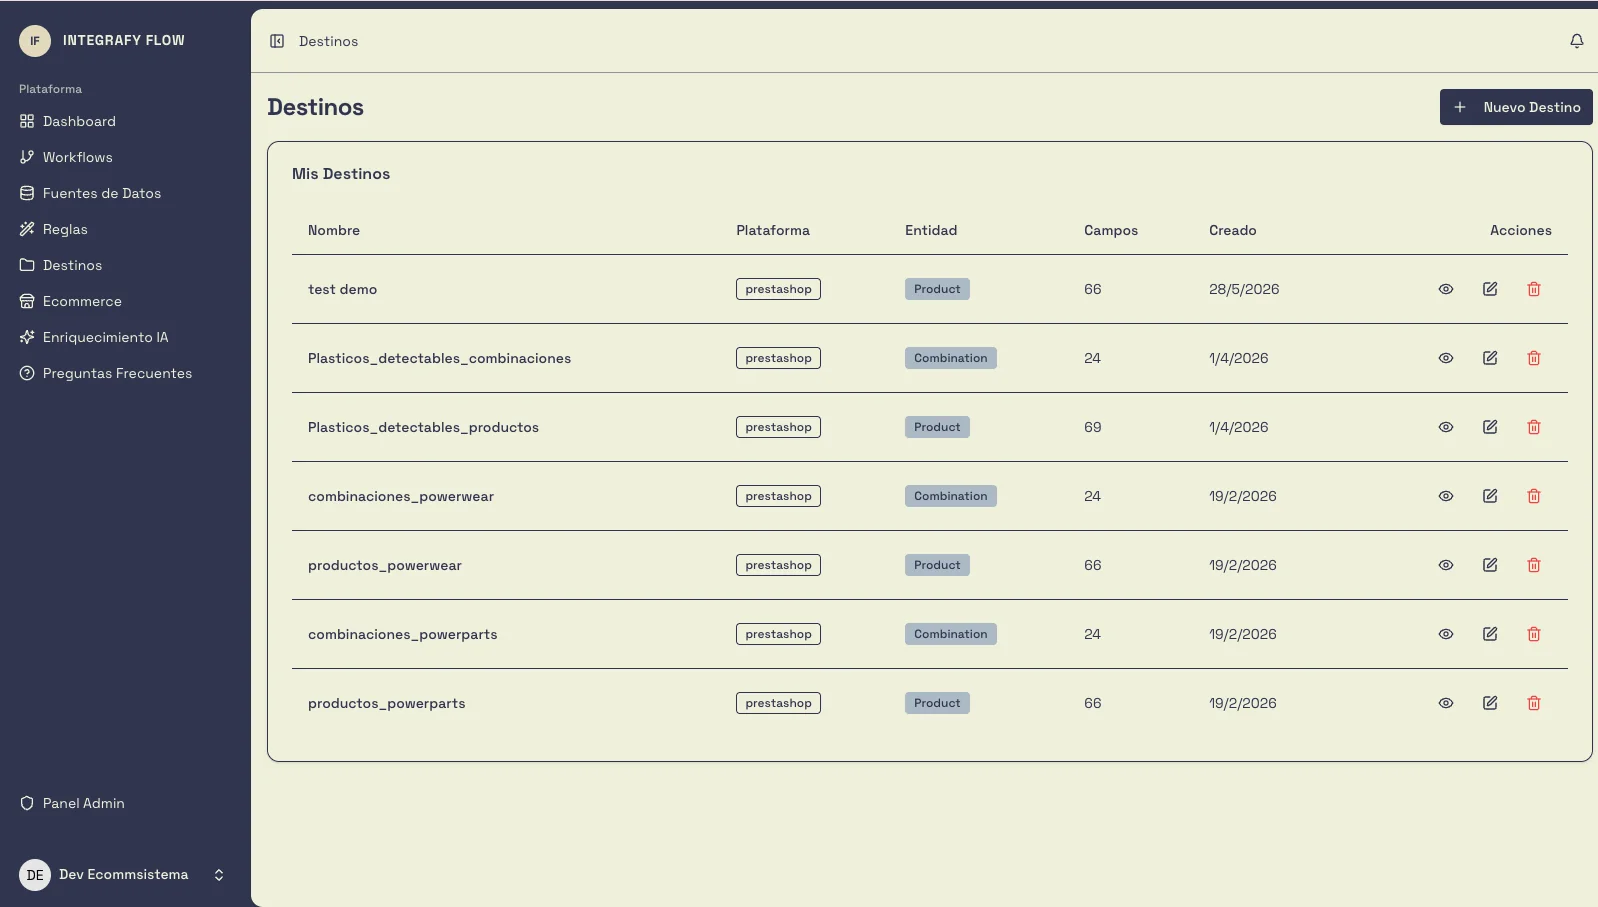Click Product tag for productos_powerparts

[937, 703]
